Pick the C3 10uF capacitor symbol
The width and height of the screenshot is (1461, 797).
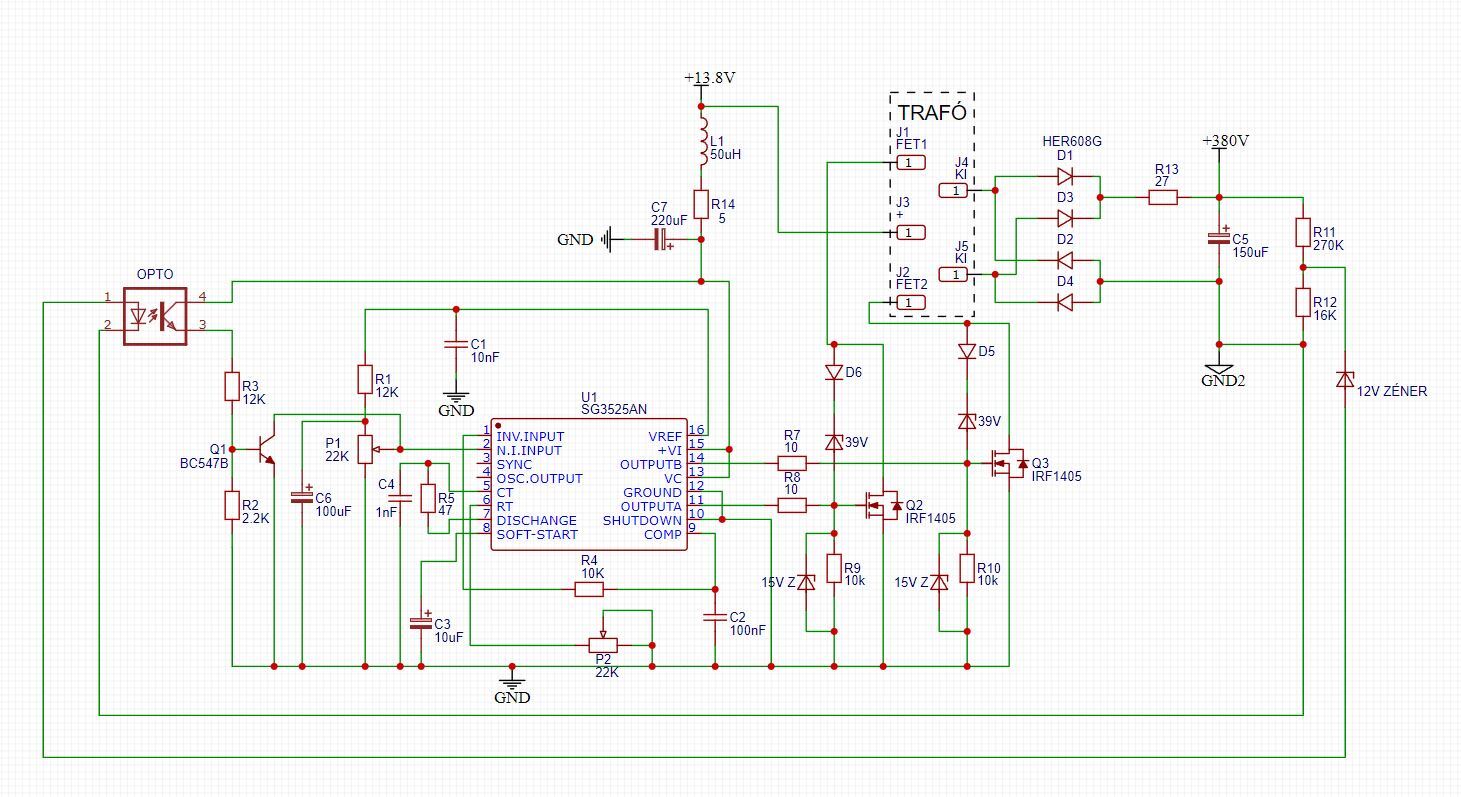click(421, 622)
